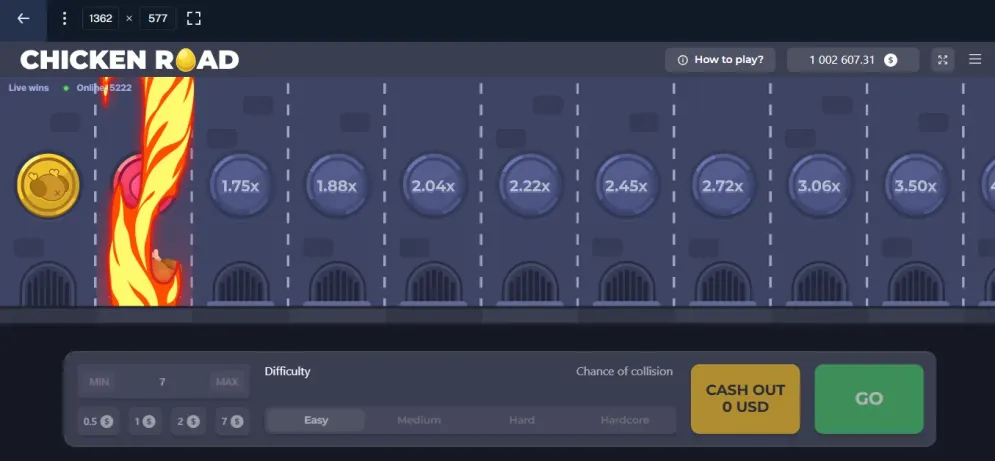
Task: Set bet to MAX
Action: coord(227,382)
